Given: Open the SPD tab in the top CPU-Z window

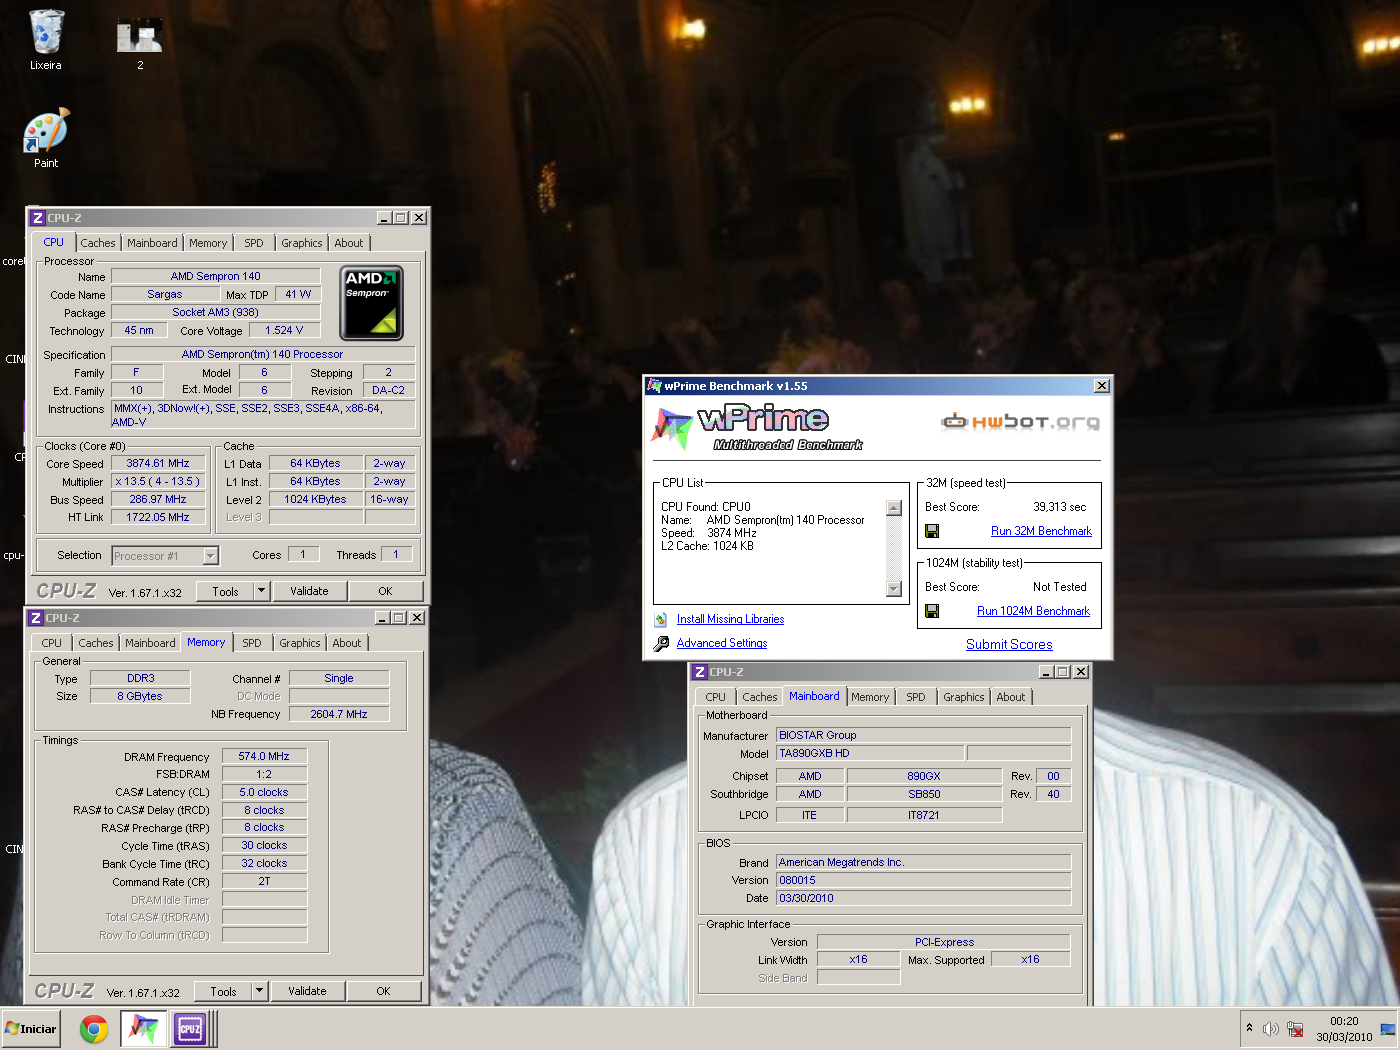Looking at the screenshot, I should (x=254, y=243).
